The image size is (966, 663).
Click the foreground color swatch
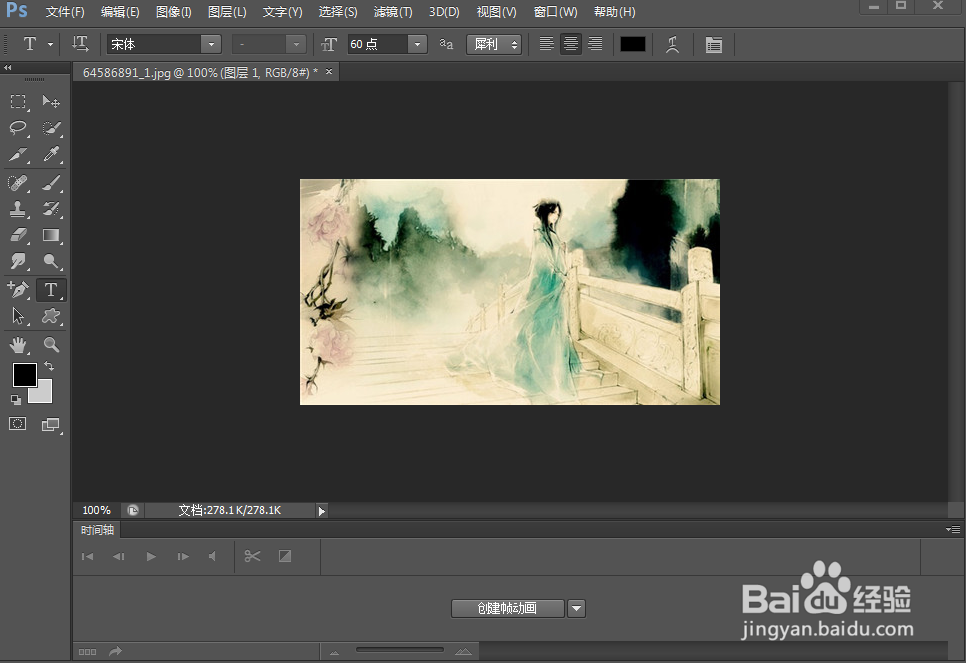[25, 375]
